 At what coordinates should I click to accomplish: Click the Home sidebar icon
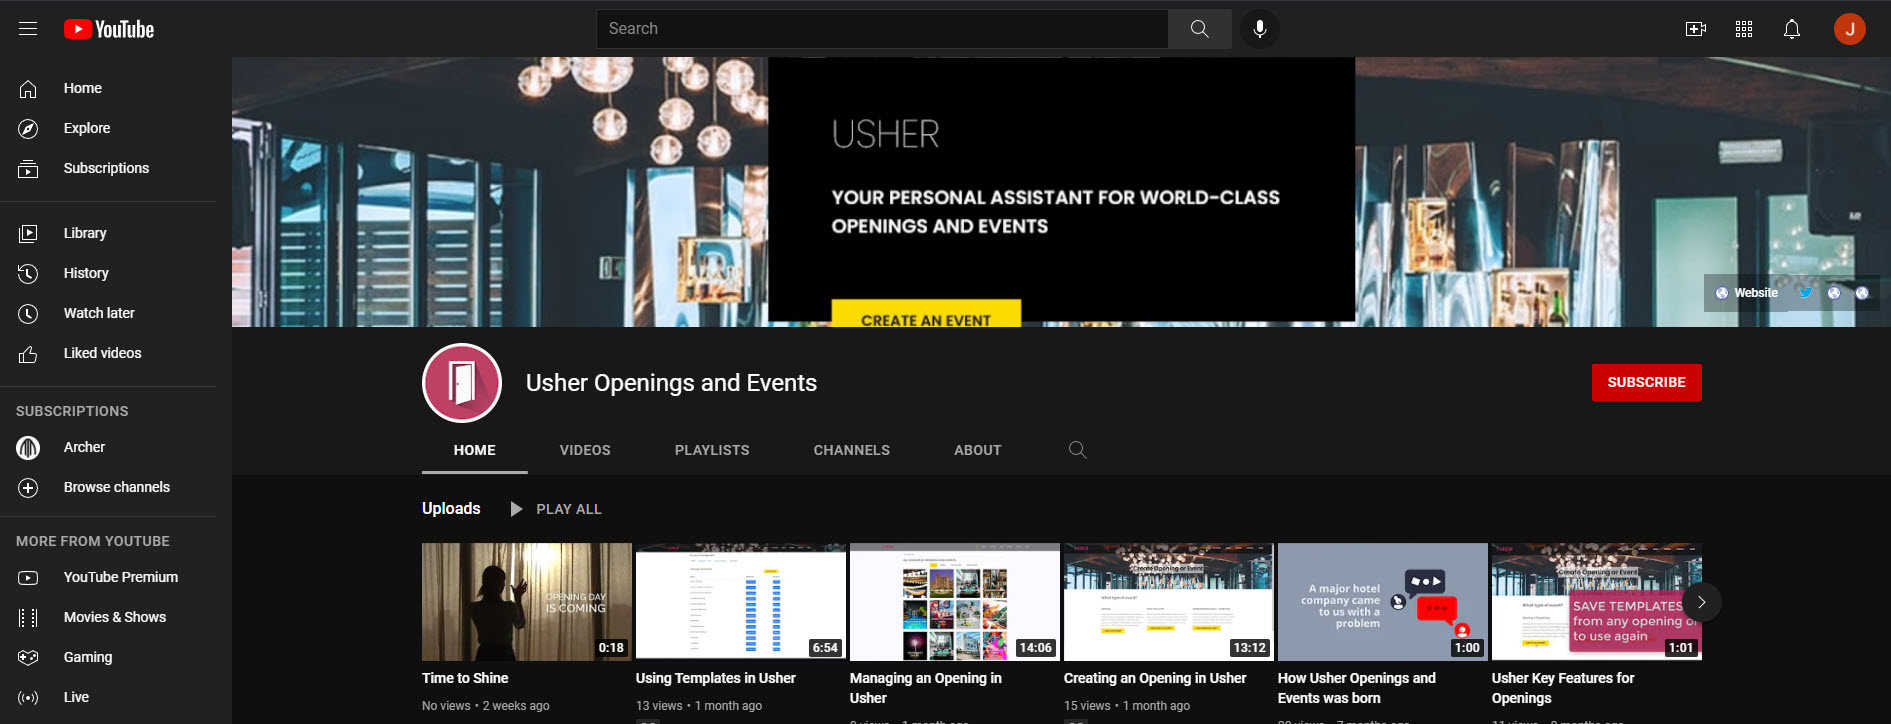click(28, 88)
